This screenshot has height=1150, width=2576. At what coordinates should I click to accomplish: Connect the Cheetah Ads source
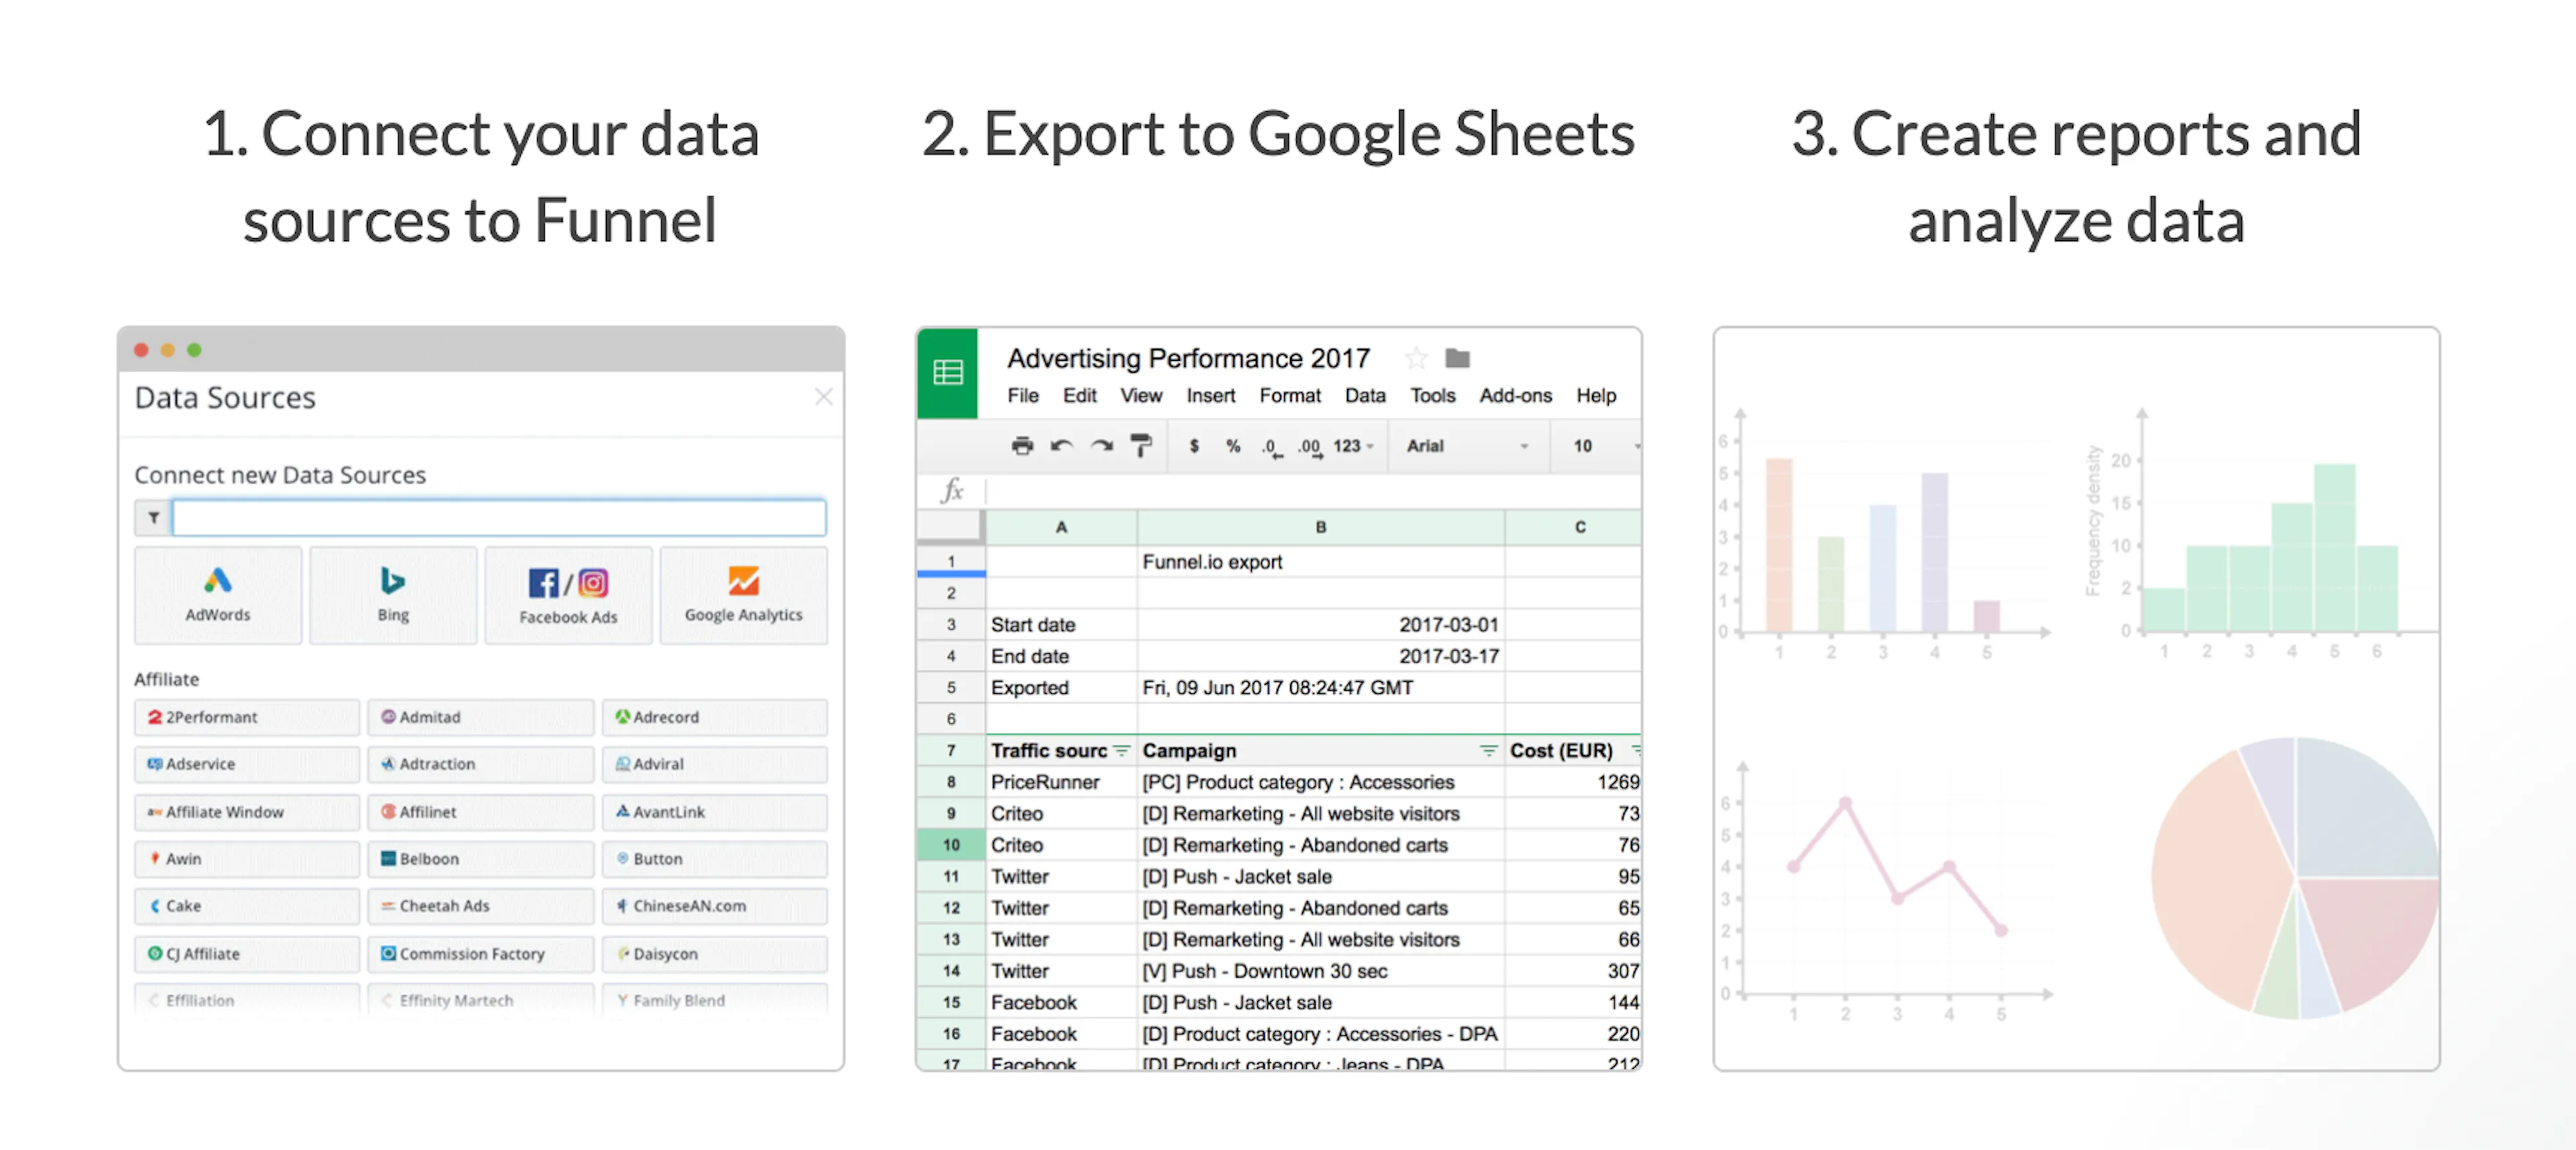[480, 906]
